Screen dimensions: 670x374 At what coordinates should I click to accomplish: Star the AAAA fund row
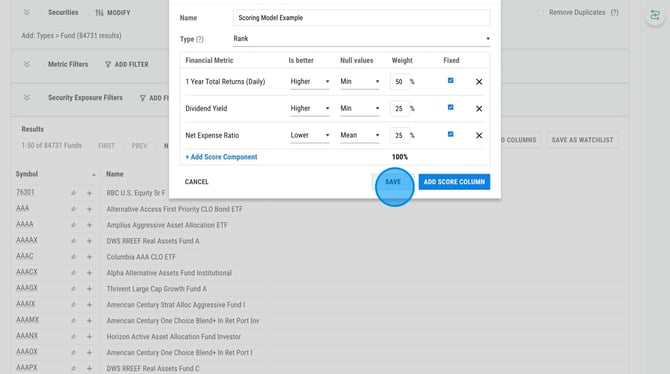point(73,225)
